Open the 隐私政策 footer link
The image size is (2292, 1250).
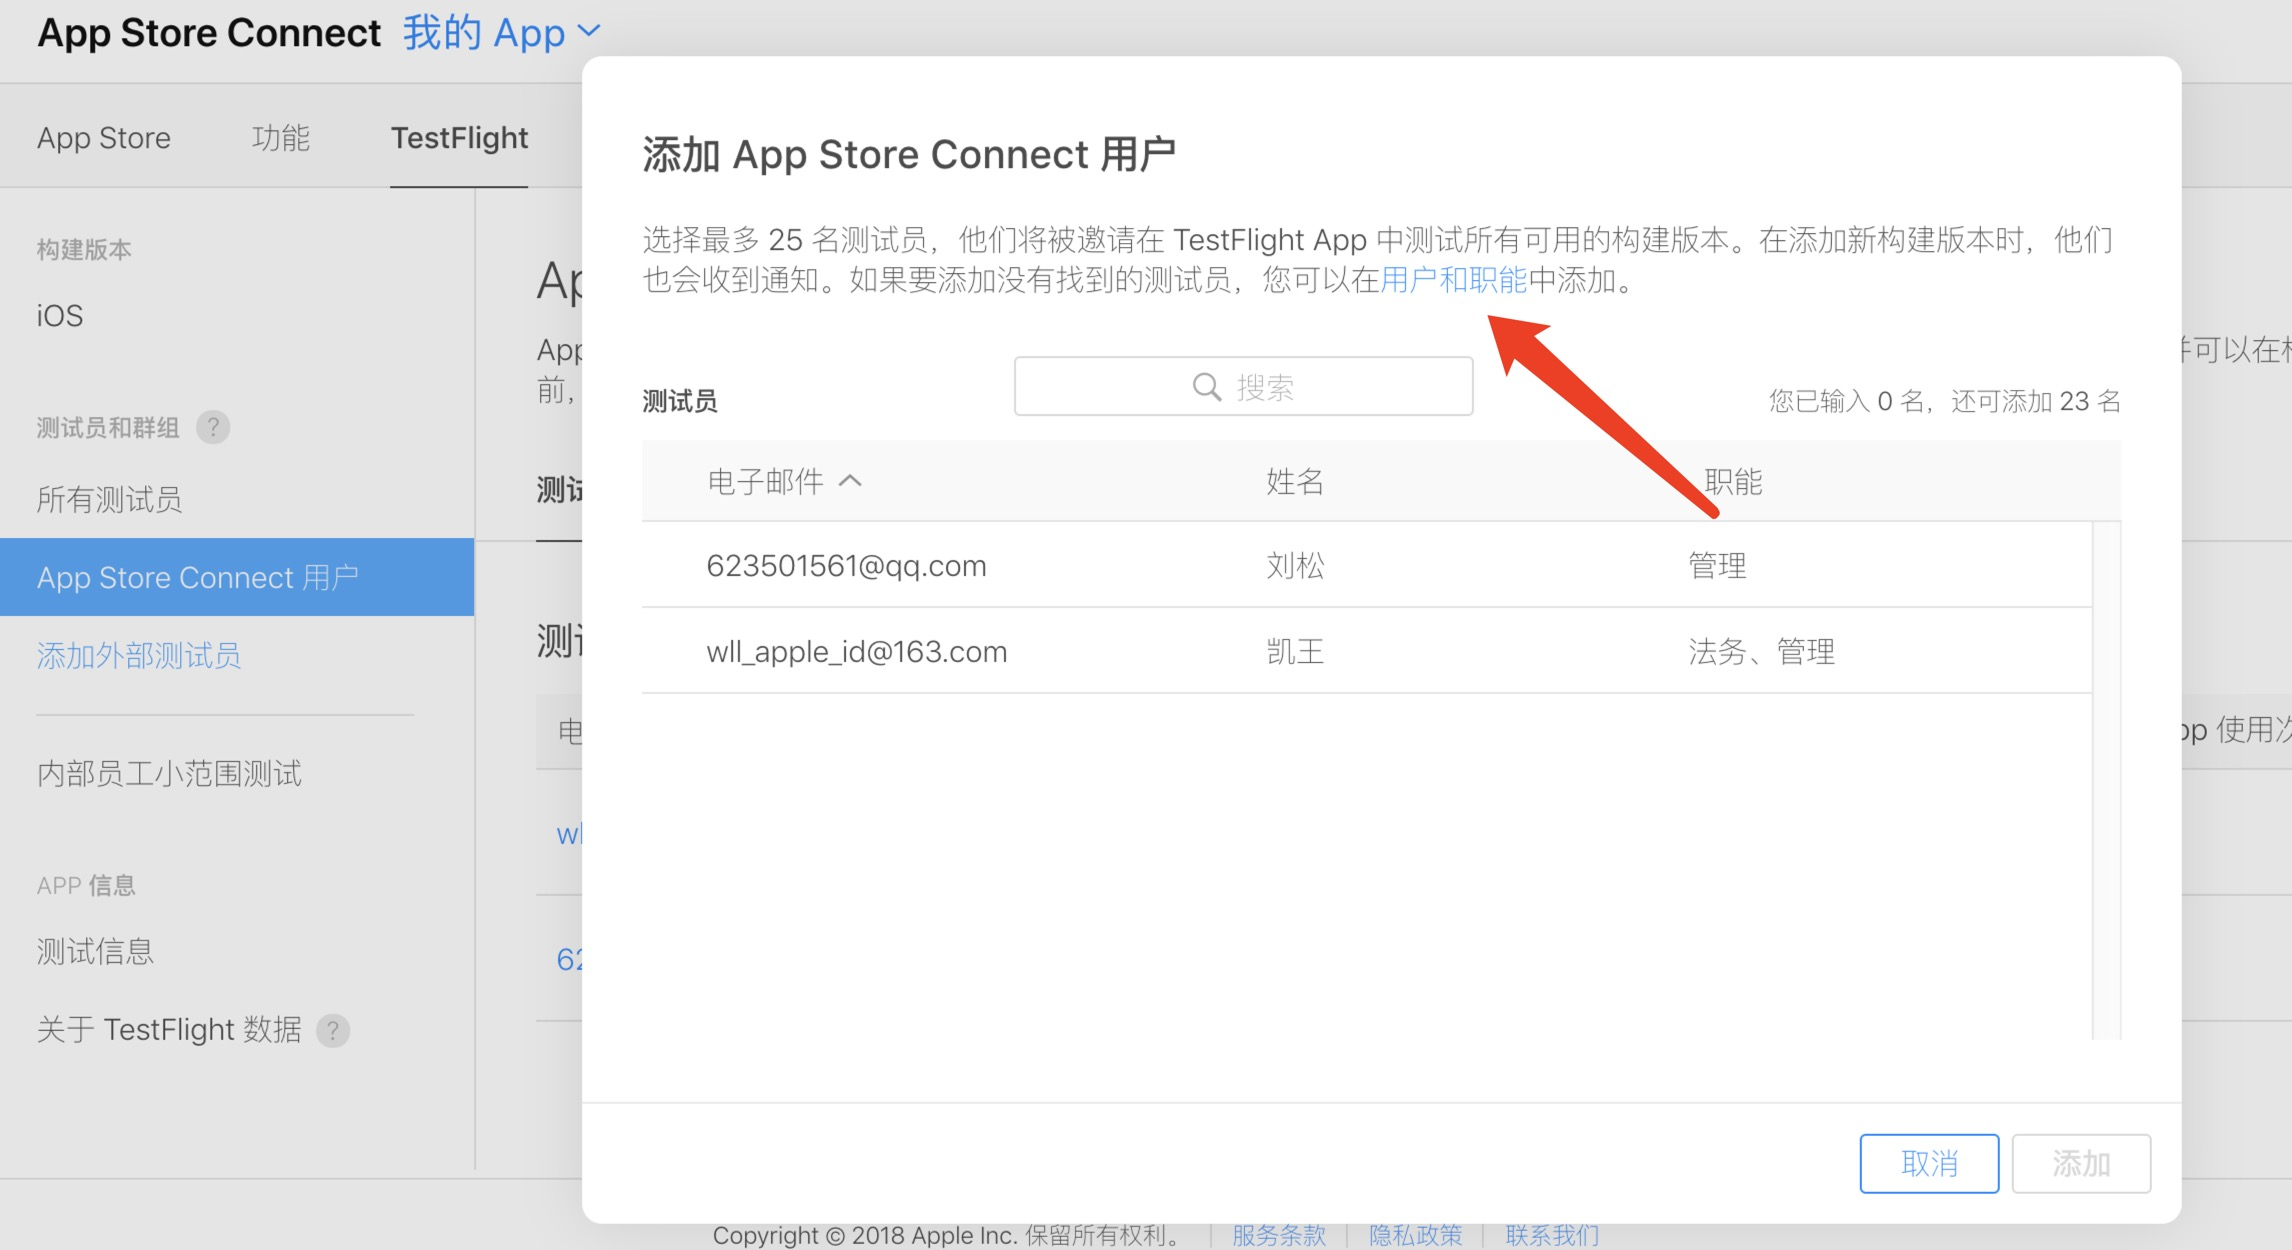[1415, 1236]
